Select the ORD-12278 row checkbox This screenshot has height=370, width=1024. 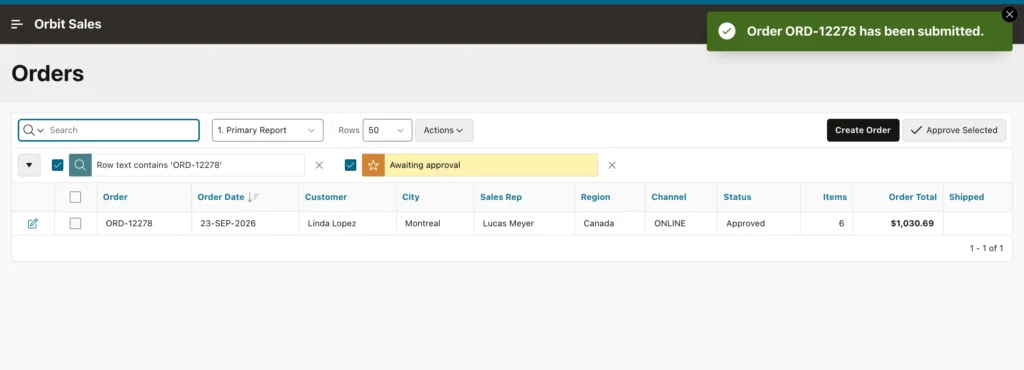(75, 223)
